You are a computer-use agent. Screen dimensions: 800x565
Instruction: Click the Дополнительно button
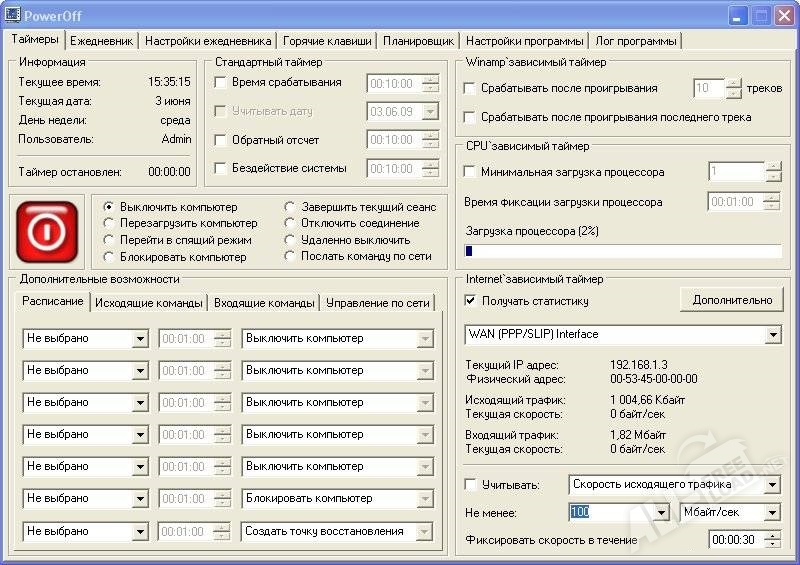pos(731,300)
